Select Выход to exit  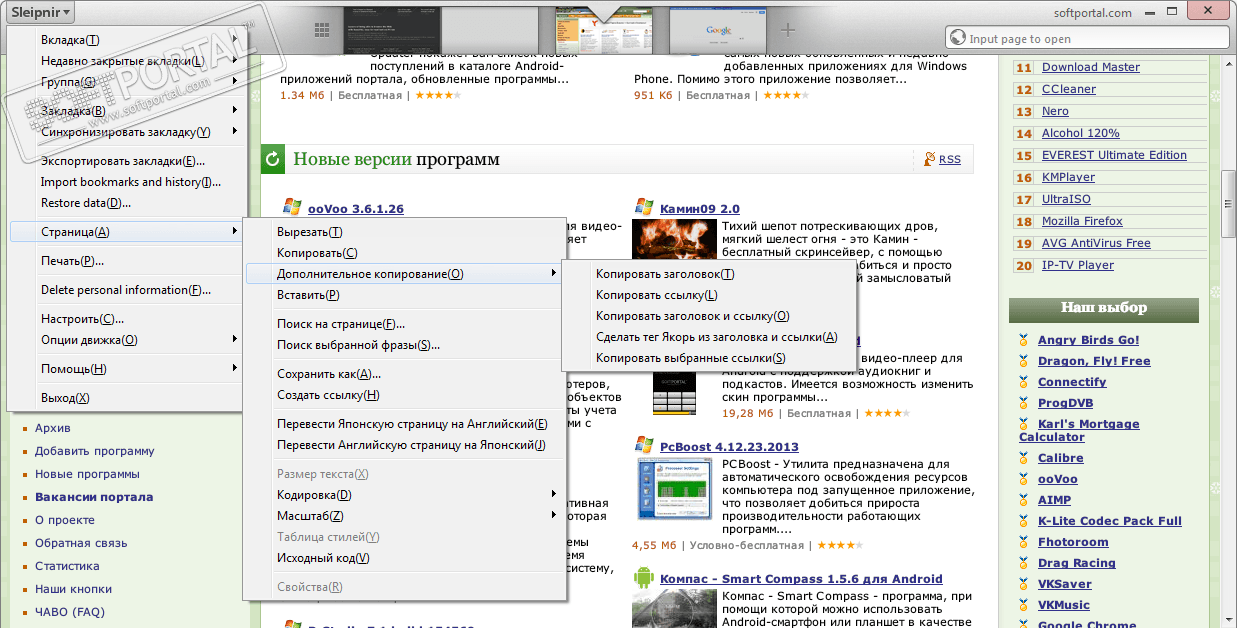126,398
